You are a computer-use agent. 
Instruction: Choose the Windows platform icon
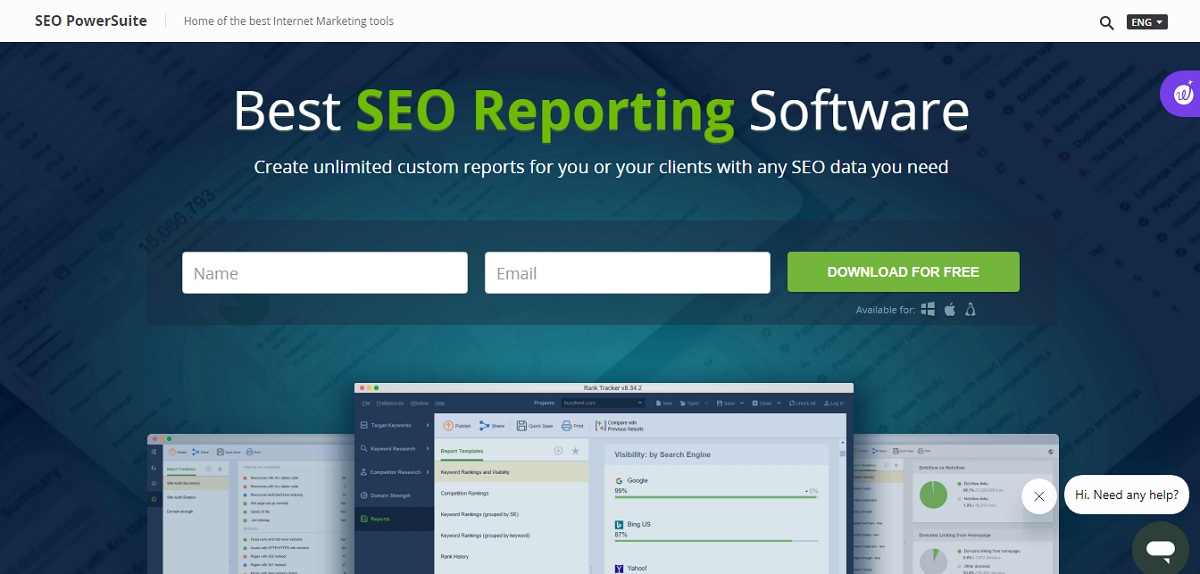point(928,309)
